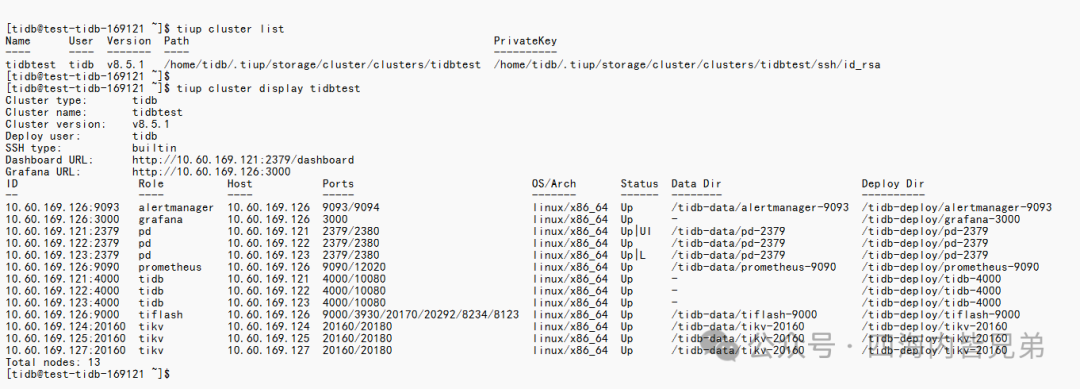
Task: Click node ID 10.60.169.123:2379
Action: 63,255
